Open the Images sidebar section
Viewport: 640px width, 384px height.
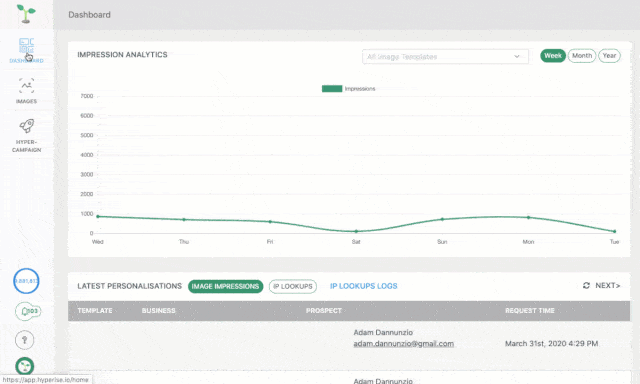pyautogui.click(x=26, y=91)
